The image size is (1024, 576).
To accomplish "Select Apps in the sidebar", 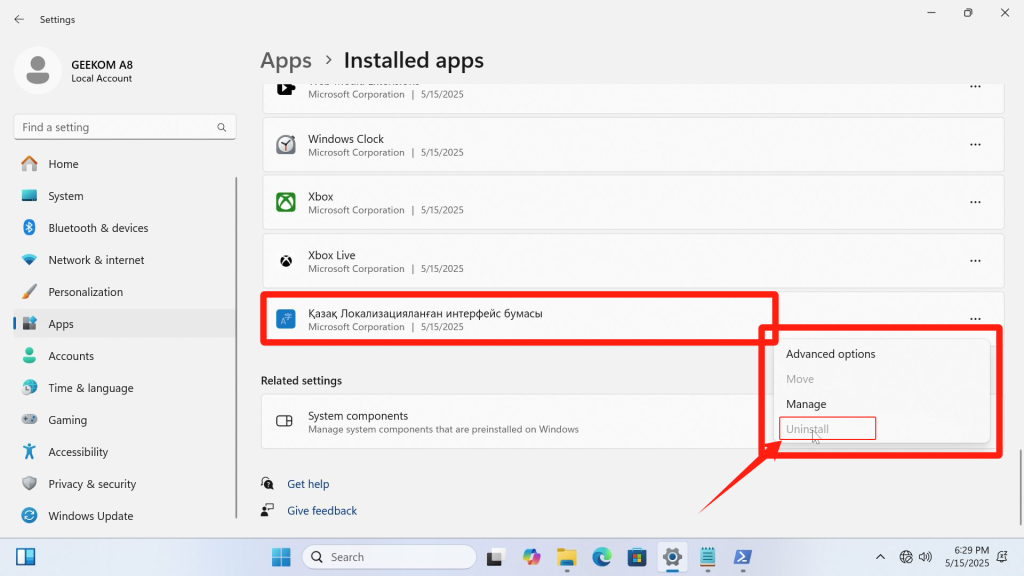I will click(x=124, y=324).
